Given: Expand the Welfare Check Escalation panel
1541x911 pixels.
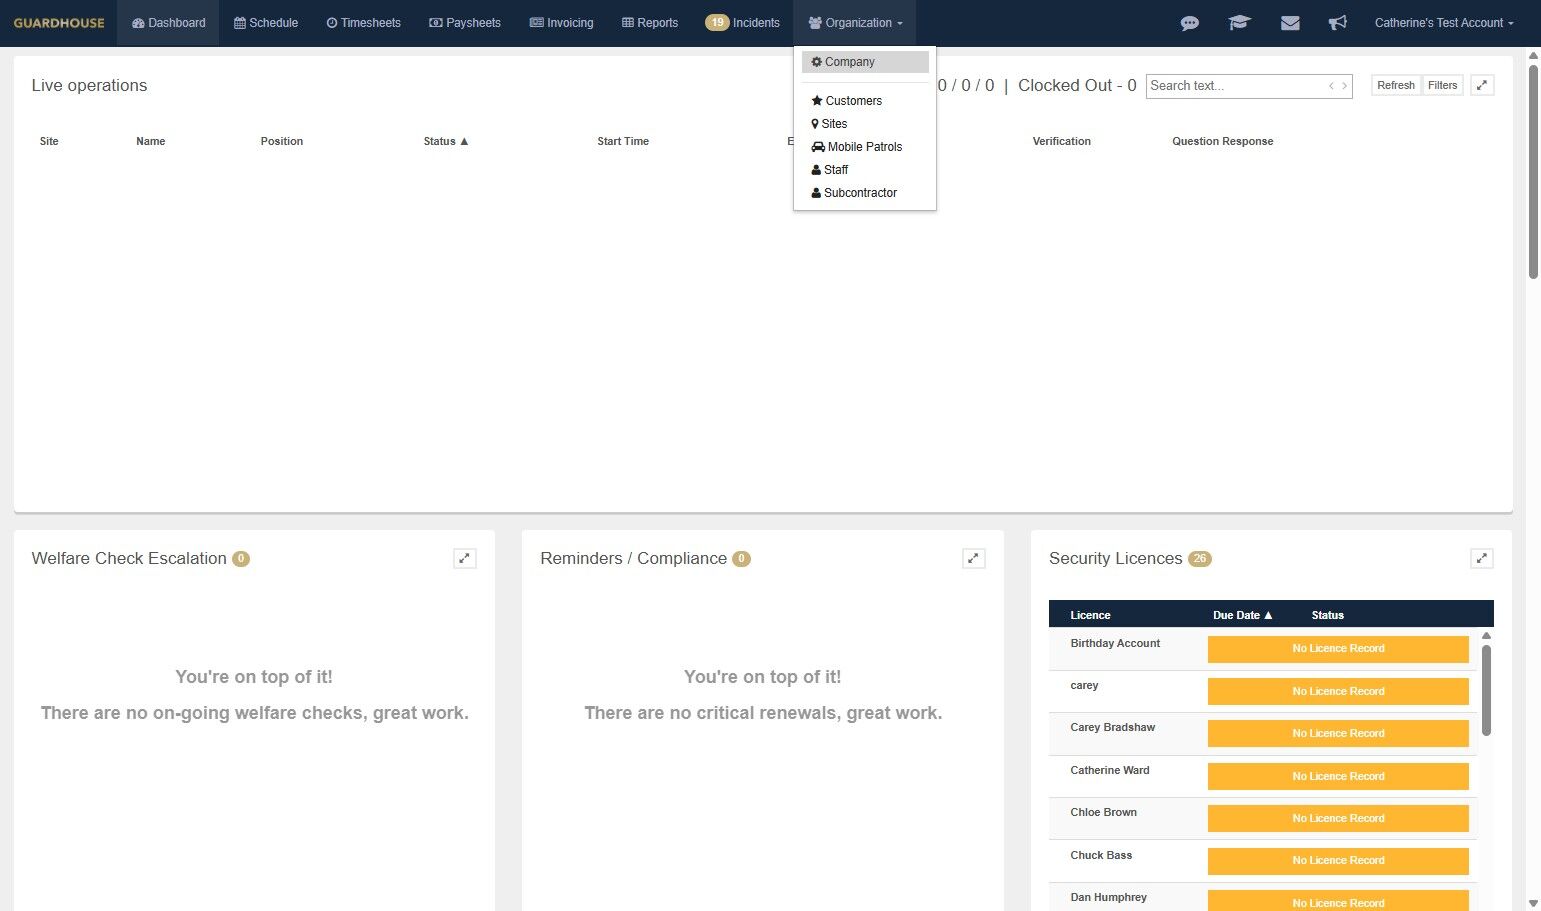Looking at the screenshot, I should click(x=464, y=558).
